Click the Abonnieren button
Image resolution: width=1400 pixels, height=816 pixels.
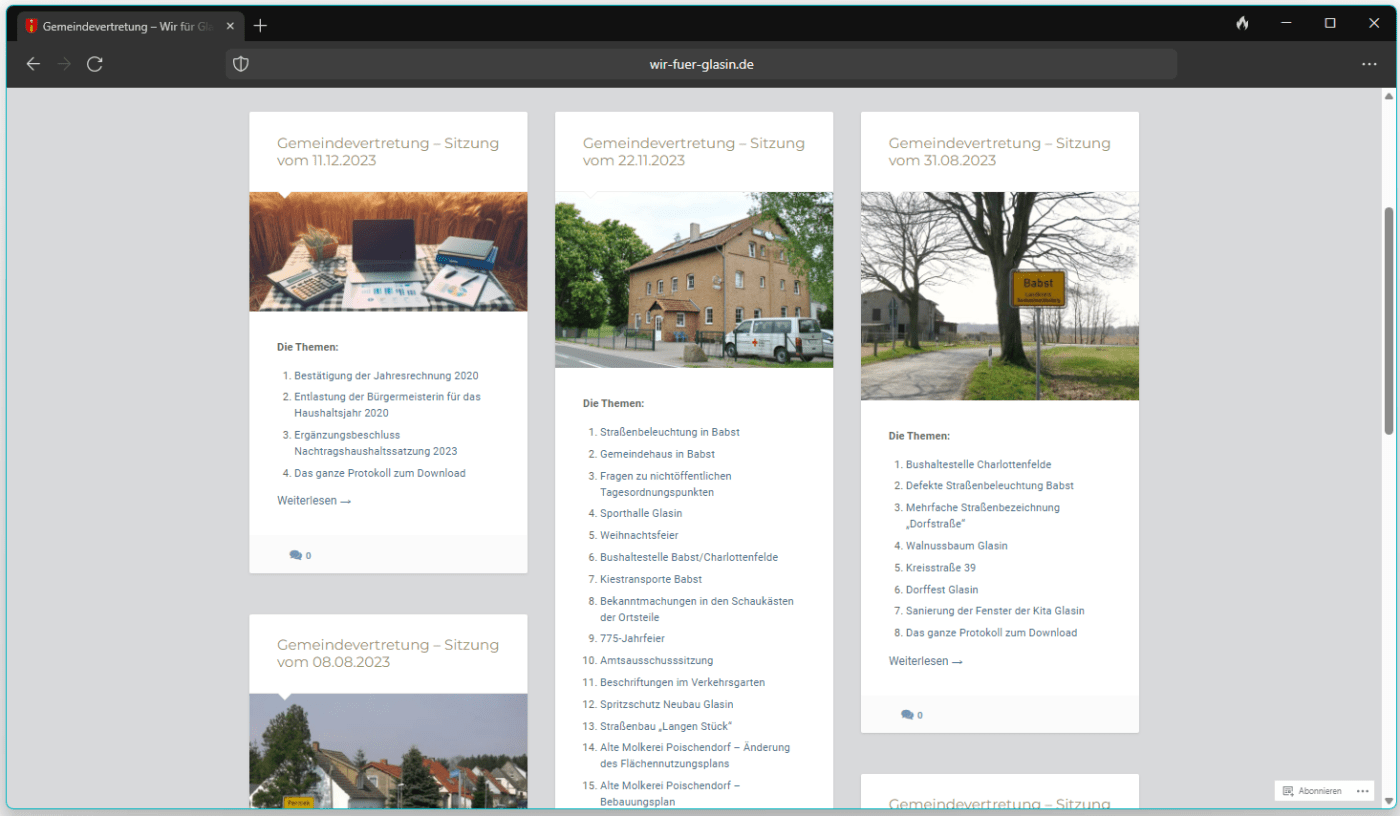tap(1313, 791)
